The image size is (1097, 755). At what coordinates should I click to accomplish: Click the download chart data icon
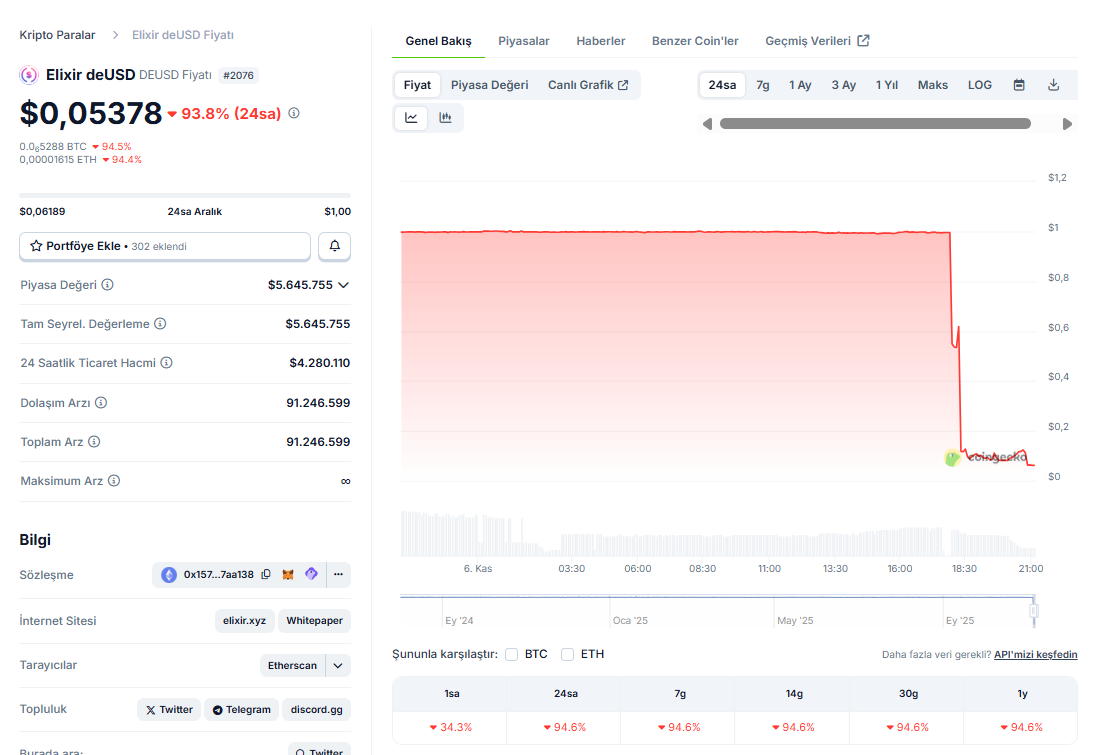click(1053, 85)
